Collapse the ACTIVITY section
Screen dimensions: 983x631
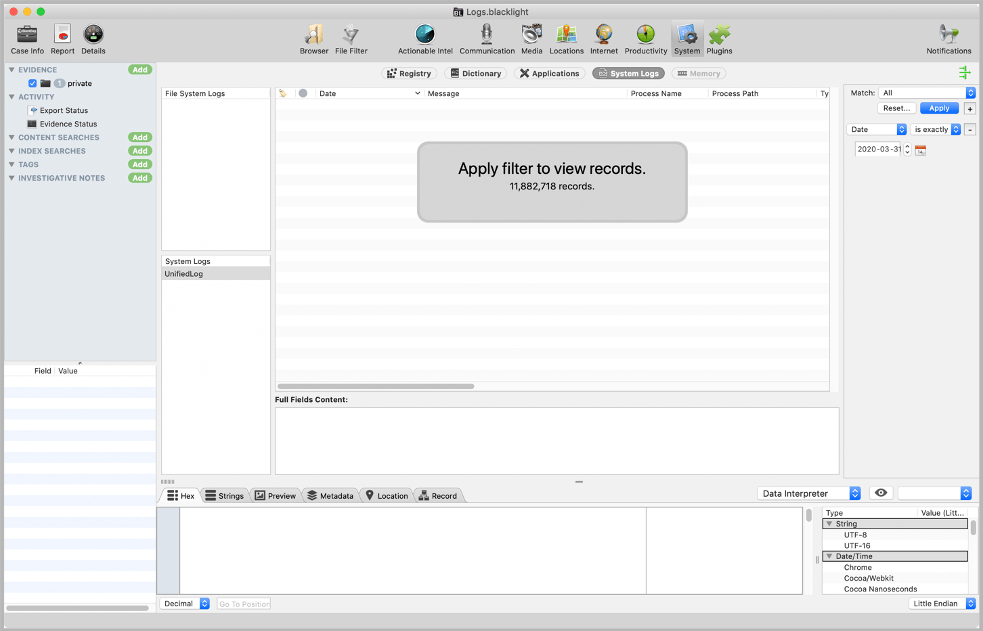(11, 97)
